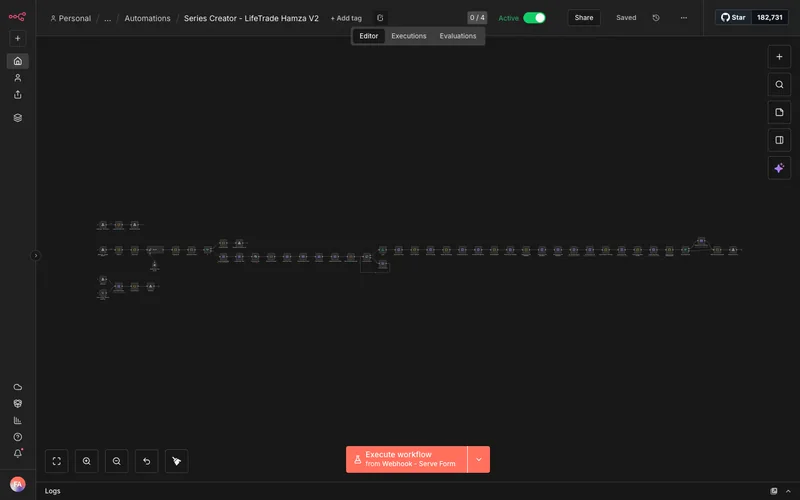Open the AI assistant sparkle icon
The width and height of the screenshot is (800, 500).
point(779,168)
